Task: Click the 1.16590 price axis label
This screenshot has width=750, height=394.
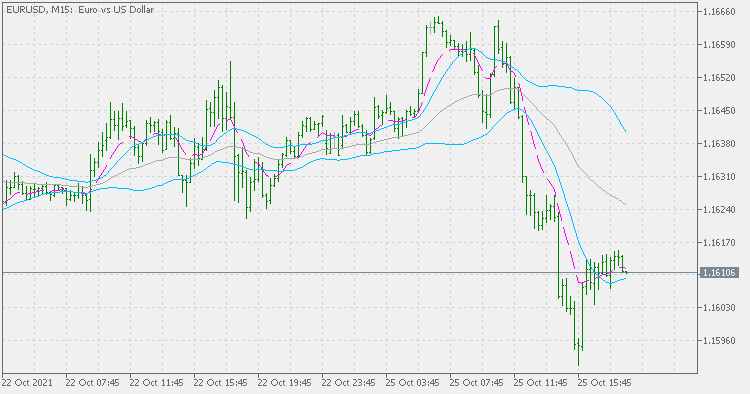Action: (719, 45)
